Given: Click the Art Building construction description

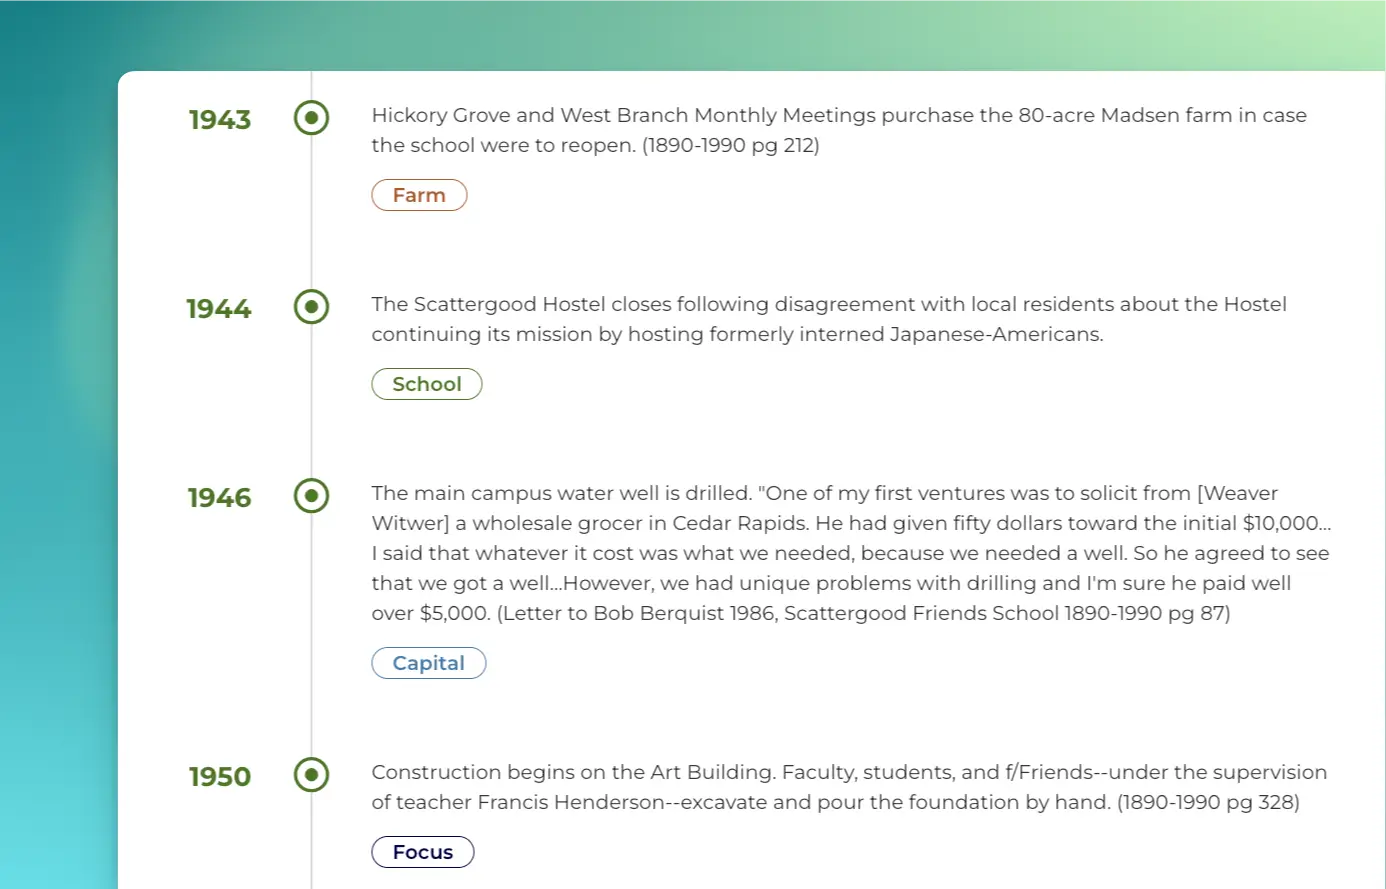Looking at the screenshot, I should pyautogui.click(x=848, y=773).
